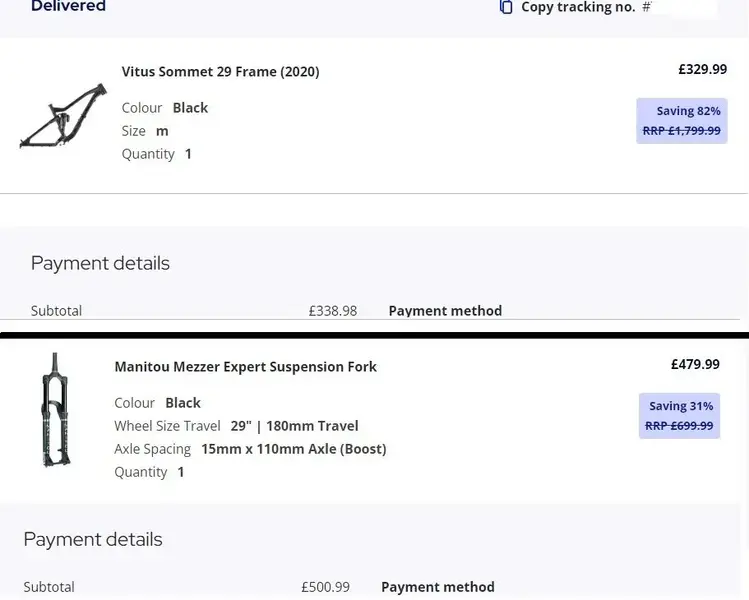
Task: Click the £479.99 fork price
Action: pyautogui.click(x=695, y=364)
